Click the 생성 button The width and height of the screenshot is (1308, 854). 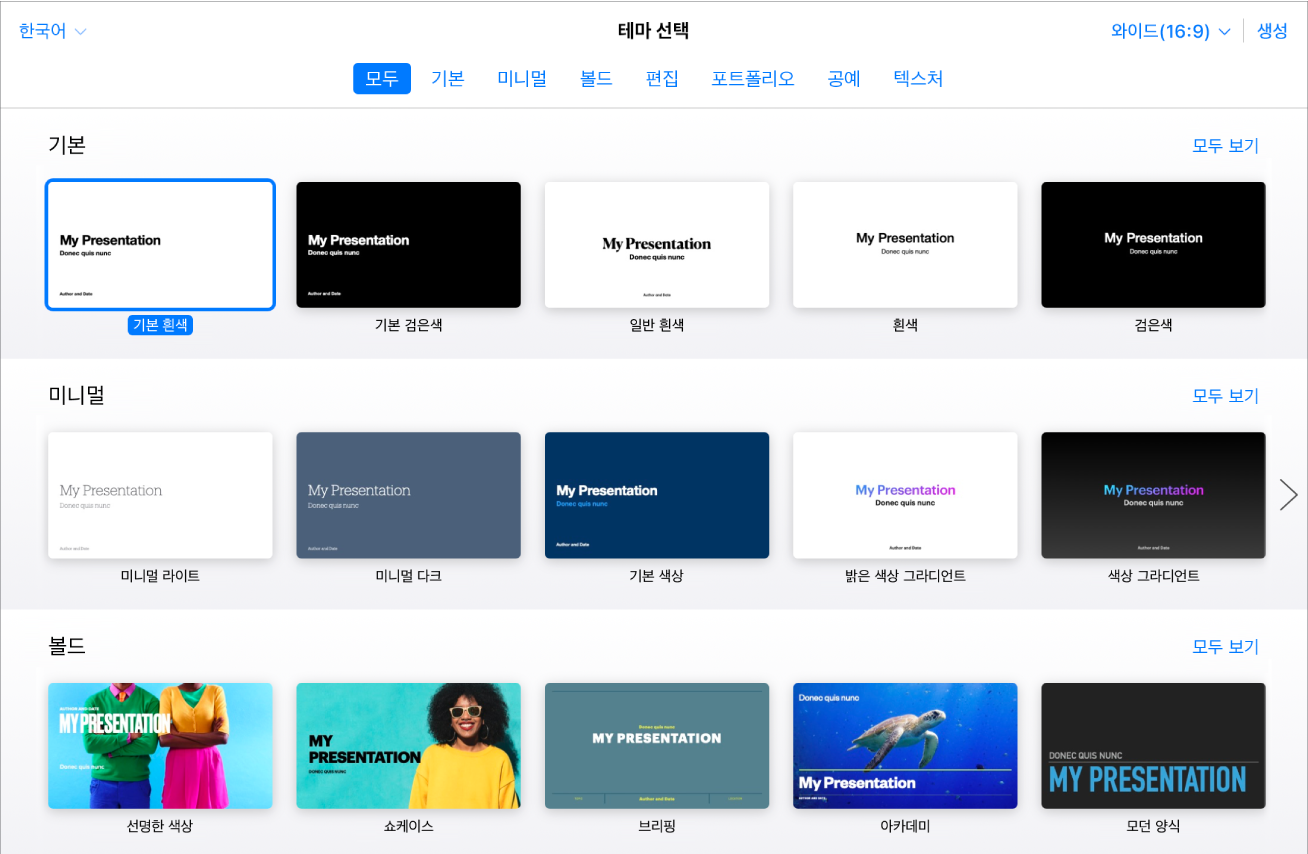tap(1272, 30)
